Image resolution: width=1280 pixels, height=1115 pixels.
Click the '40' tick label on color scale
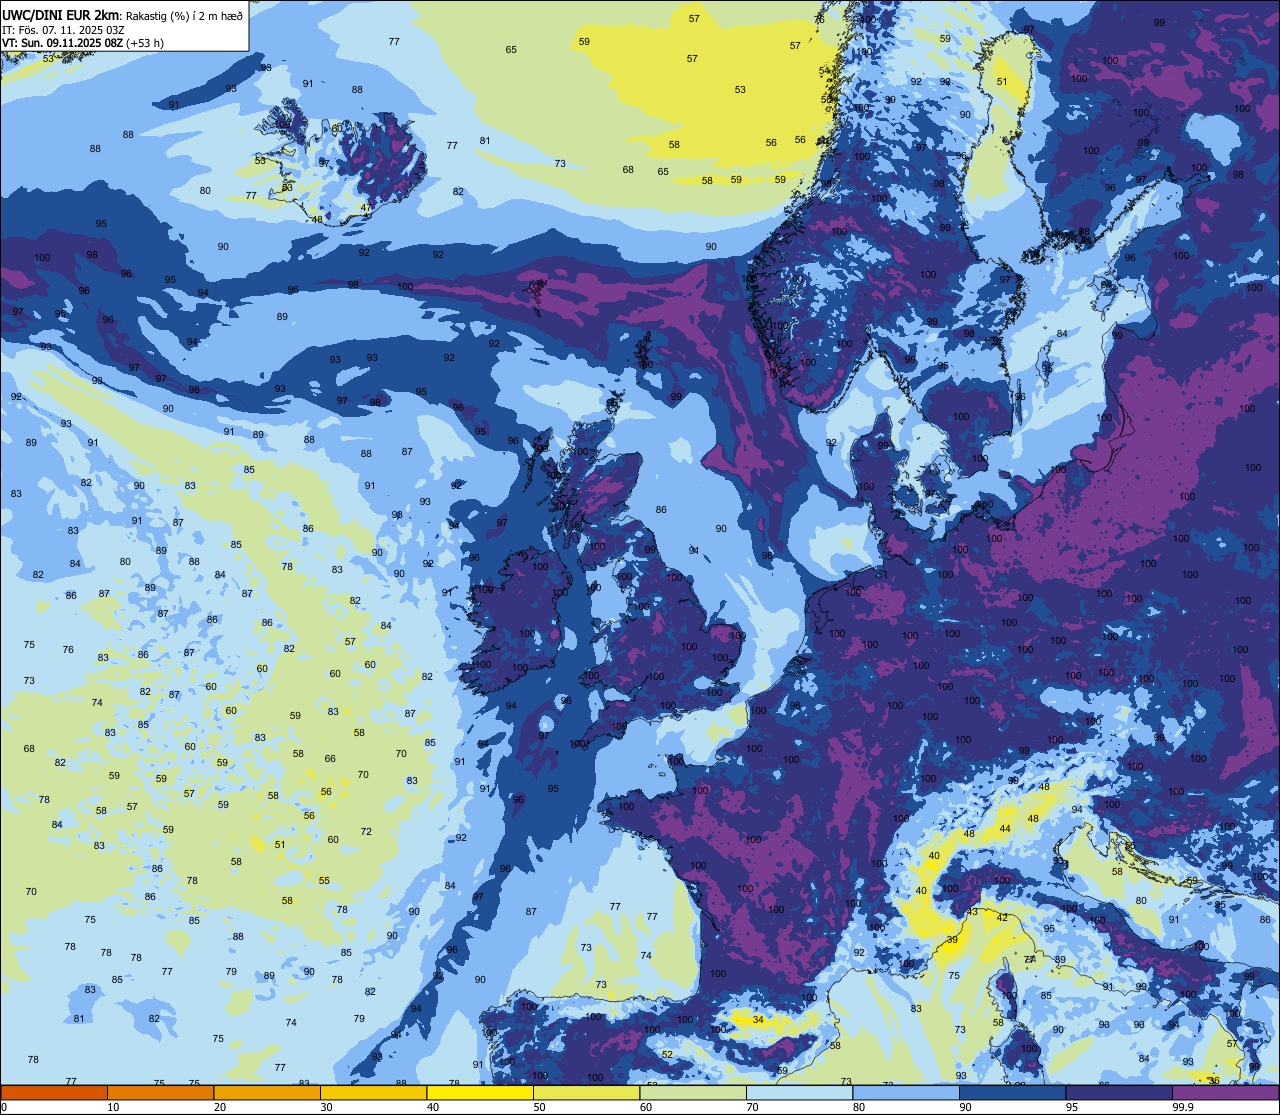pyautogui.click(x=433, y=1107)
